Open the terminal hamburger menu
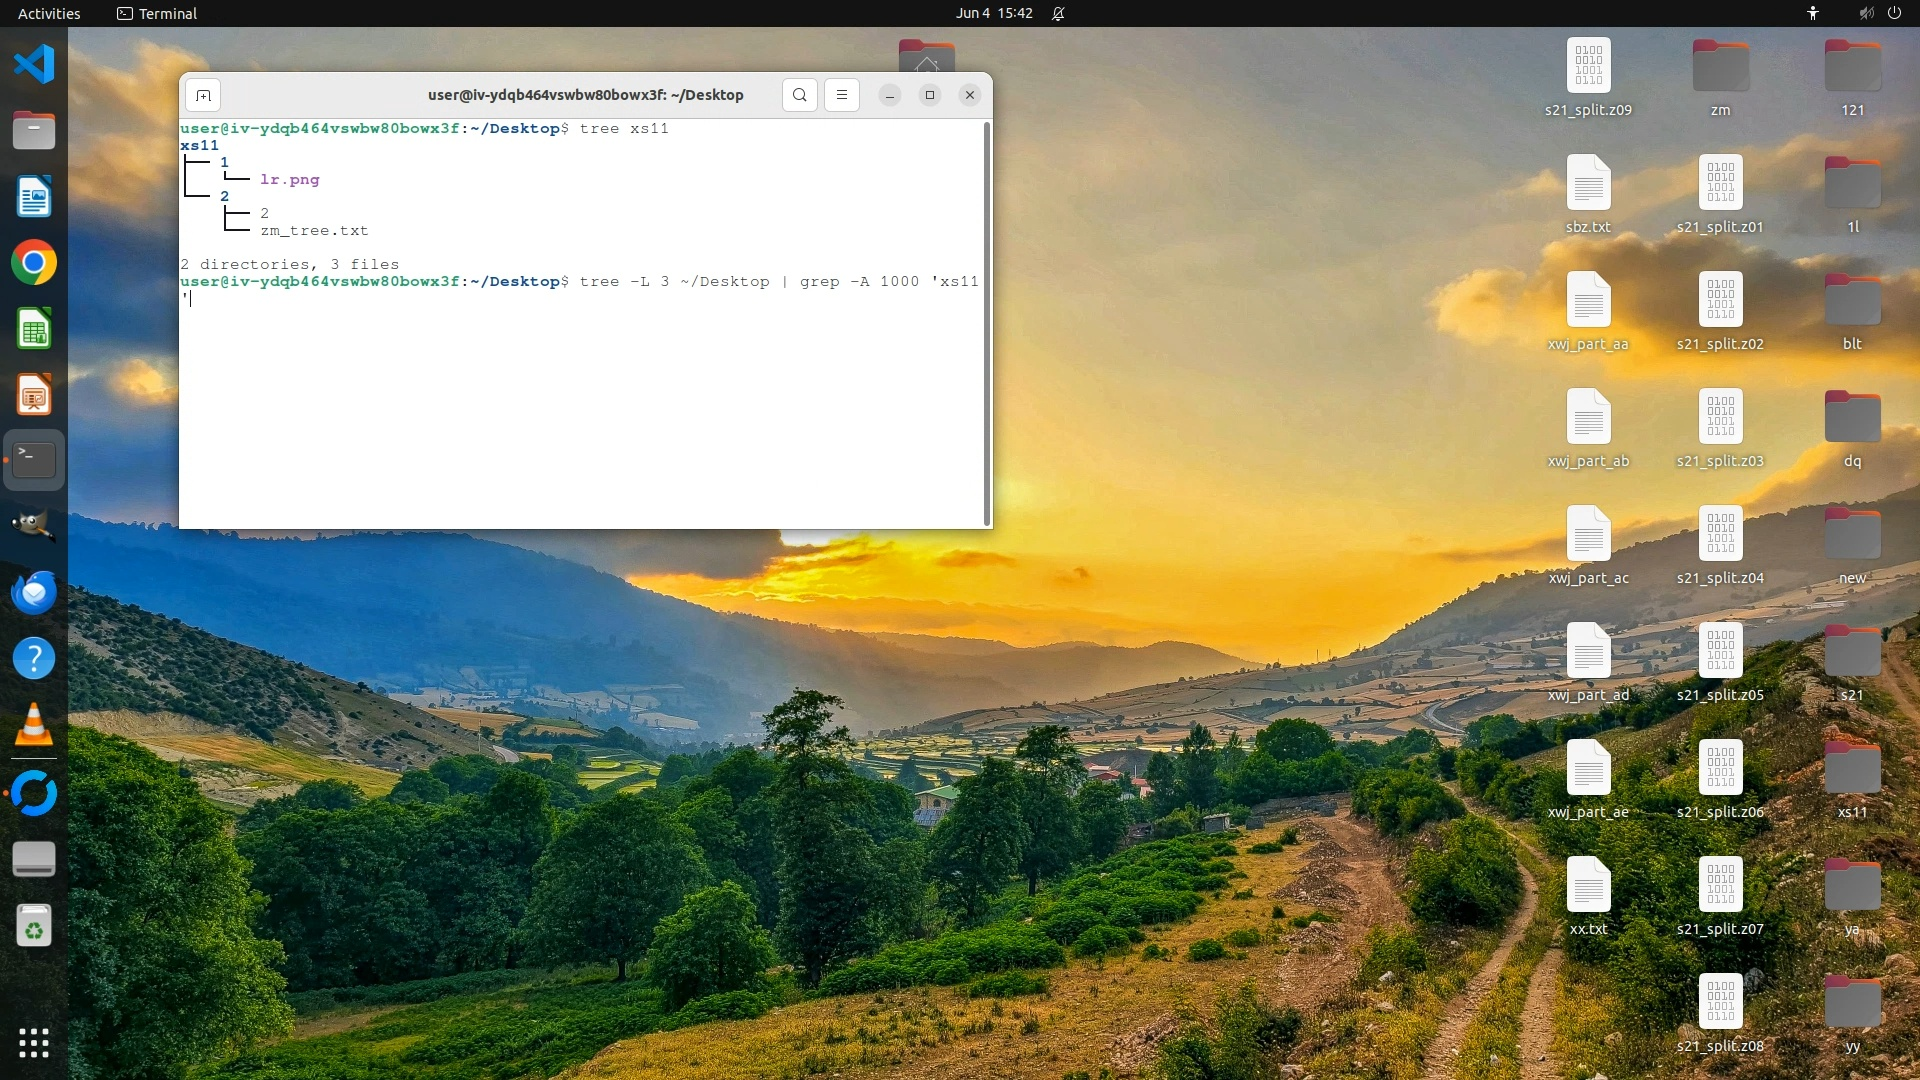Viewport: 1920px width, 1080px height. 842,95
